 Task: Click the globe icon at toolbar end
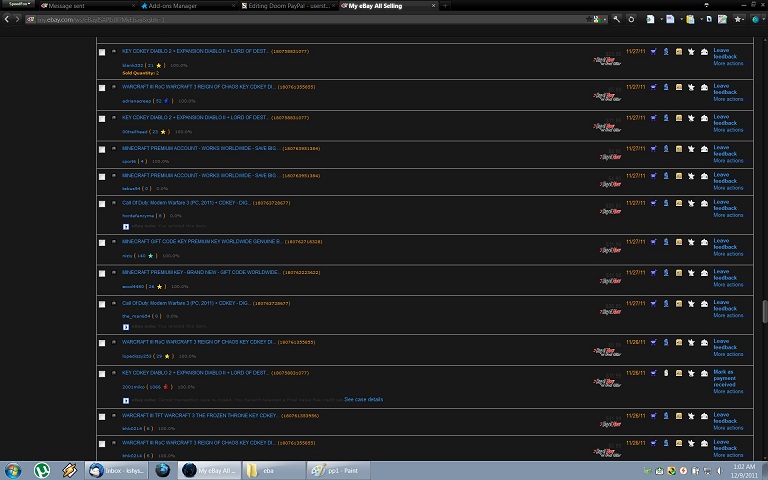point(756,19)
